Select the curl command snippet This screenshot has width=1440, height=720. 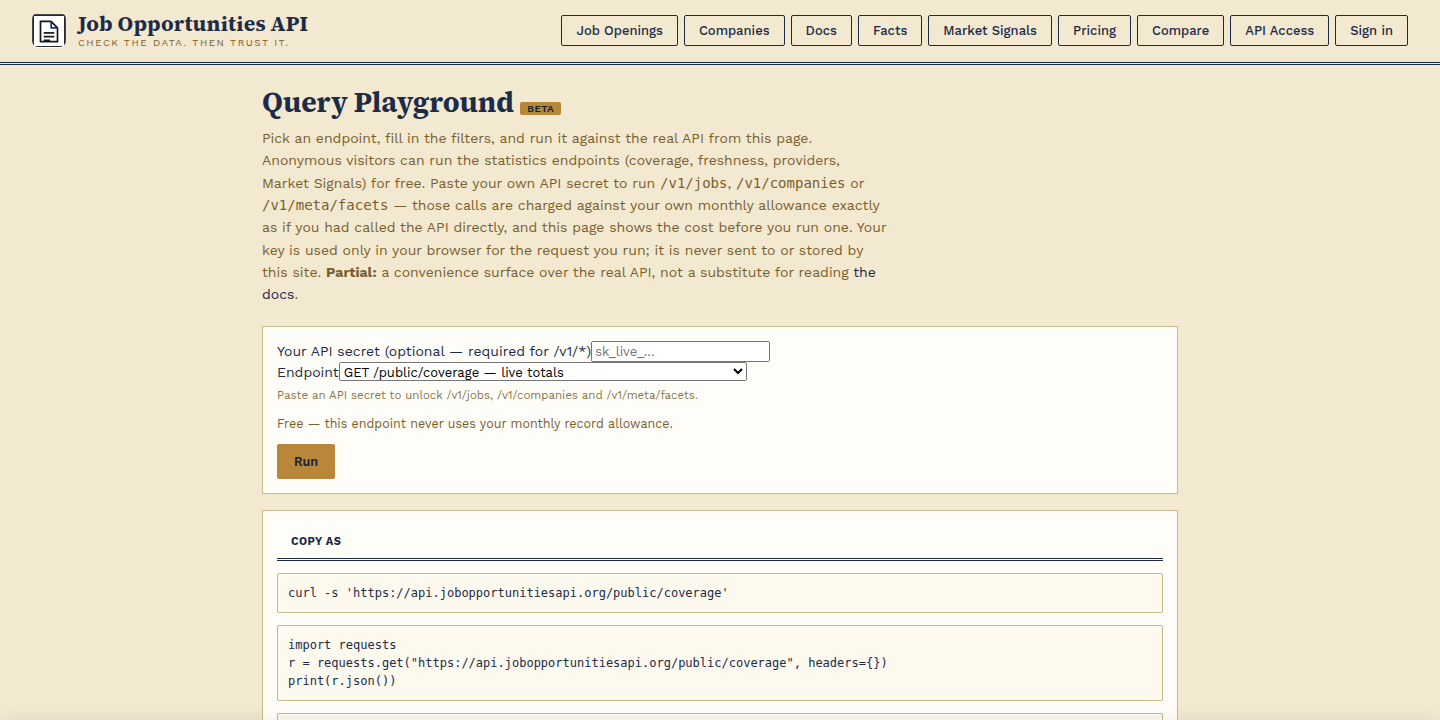pyautogui.click(x=720, y=593)
